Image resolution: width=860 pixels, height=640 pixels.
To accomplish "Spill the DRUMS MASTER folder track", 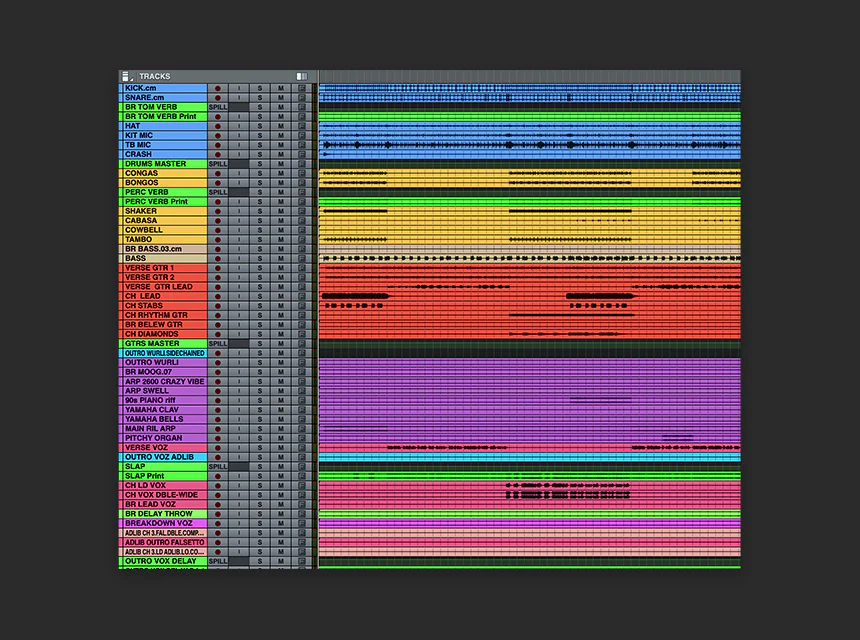I will click(218, 164).
